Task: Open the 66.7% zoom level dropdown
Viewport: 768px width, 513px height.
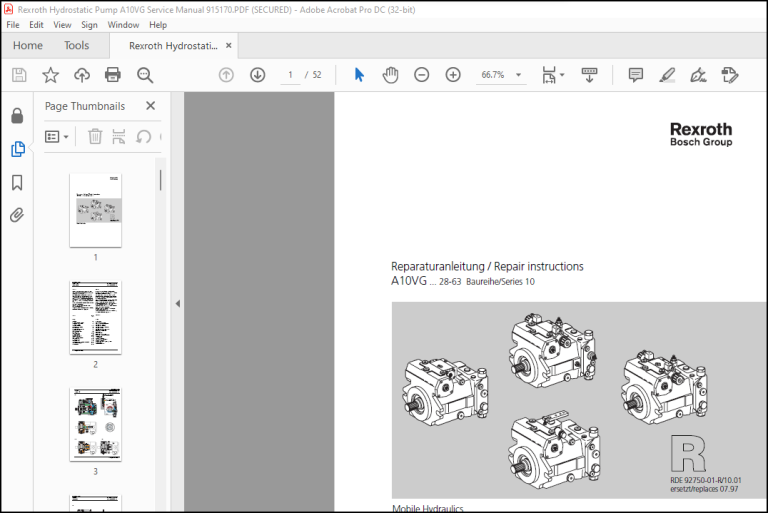Action: click(518, 75)
